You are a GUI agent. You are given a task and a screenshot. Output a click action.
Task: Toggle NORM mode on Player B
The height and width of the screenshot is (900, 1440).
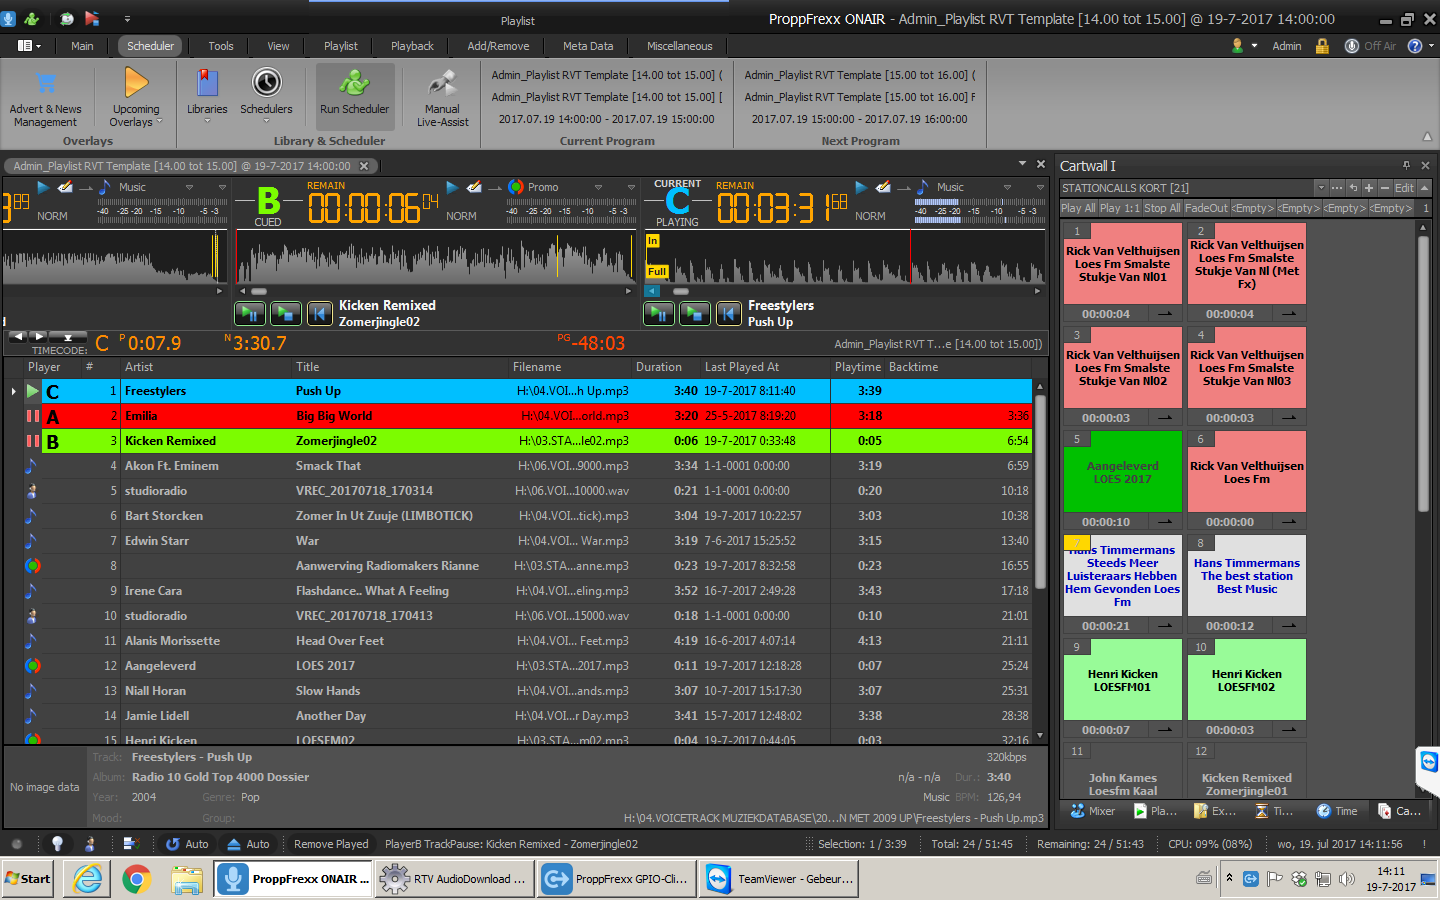[x=461, y=216]
